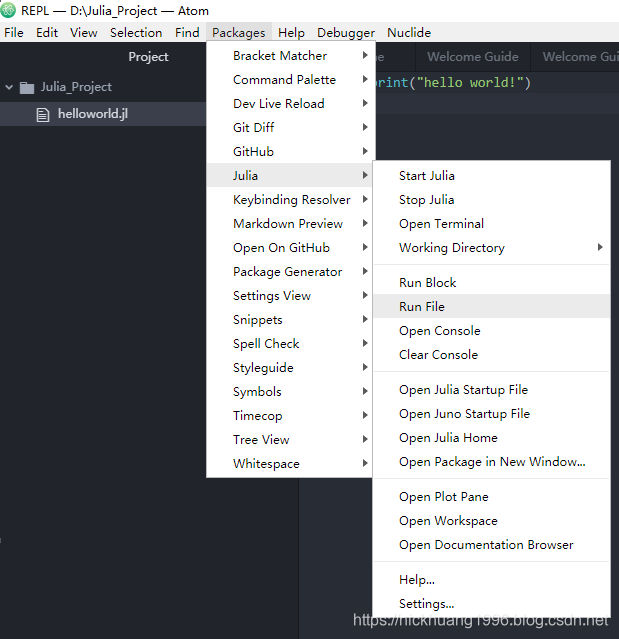Choose Clear Console

coord(491,355)
